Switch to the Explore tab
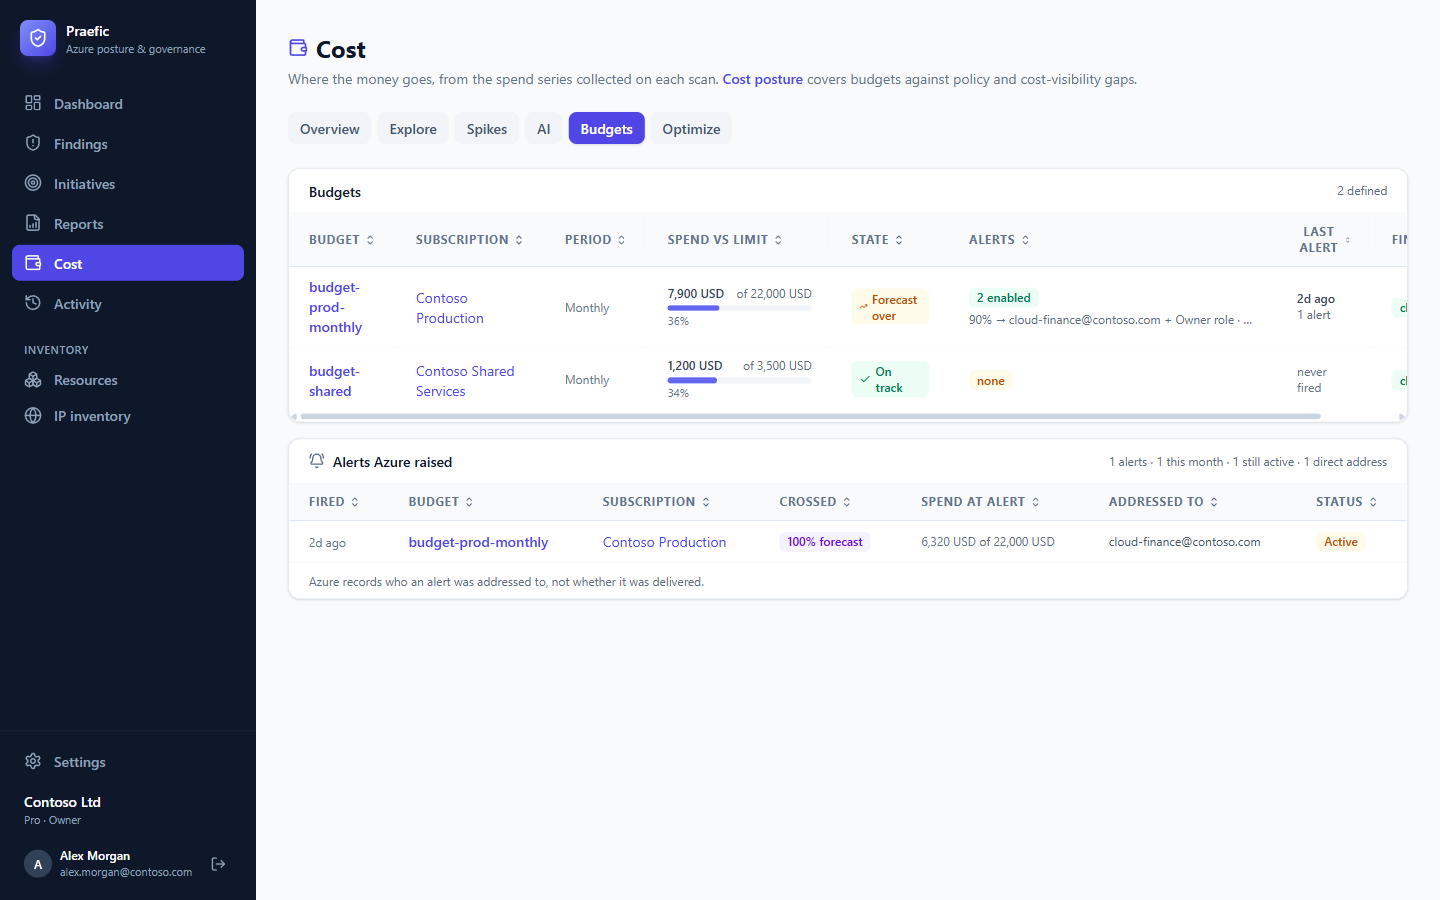The image size is (1440, 900). pos(413,129)
